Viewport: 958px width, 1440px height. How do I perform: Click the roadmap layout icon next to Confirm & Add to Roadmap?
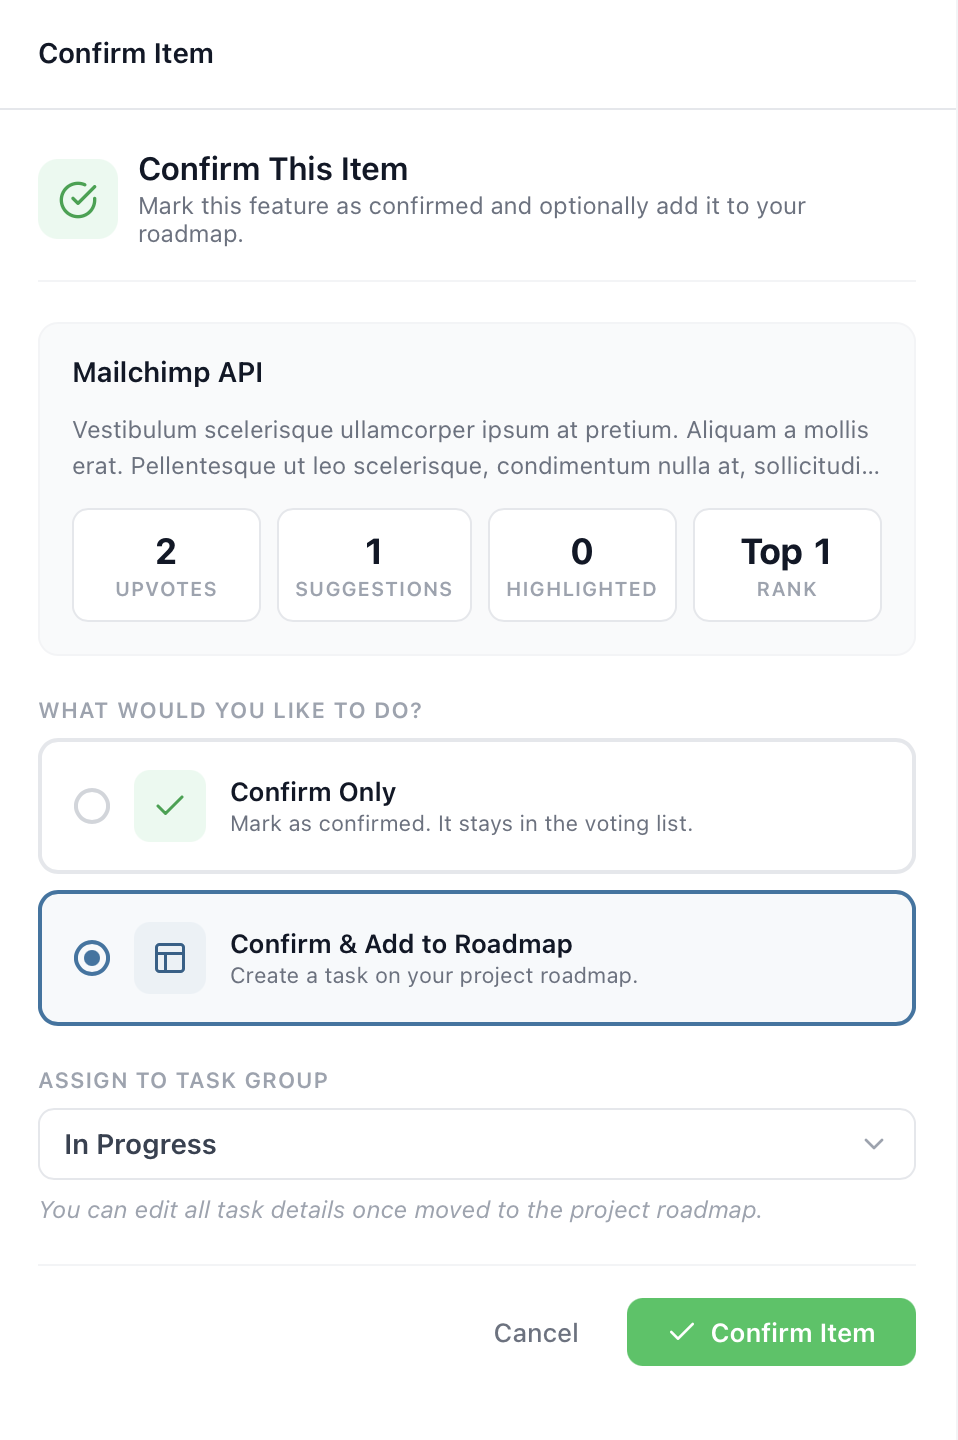coord(170,957)
